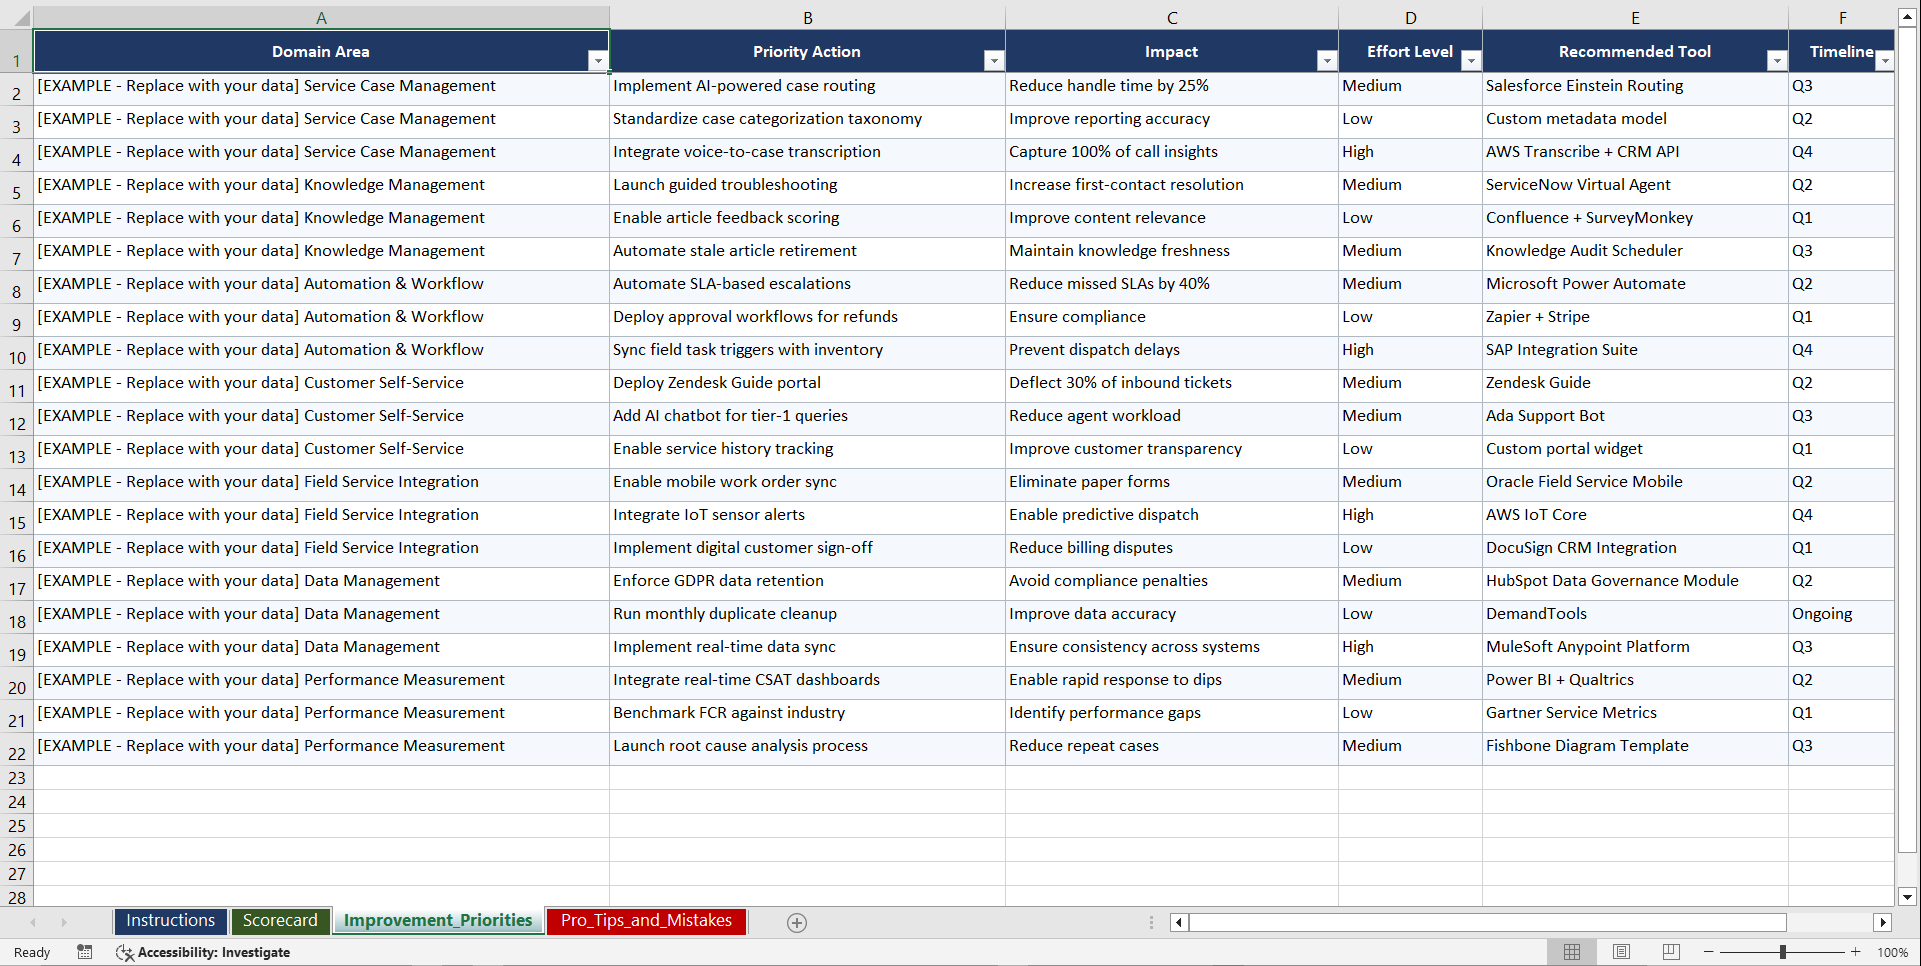This screenshot has height=966, width=1921.
Task: Open the Domain Area filter dropdown
Action: coord(598,60)
